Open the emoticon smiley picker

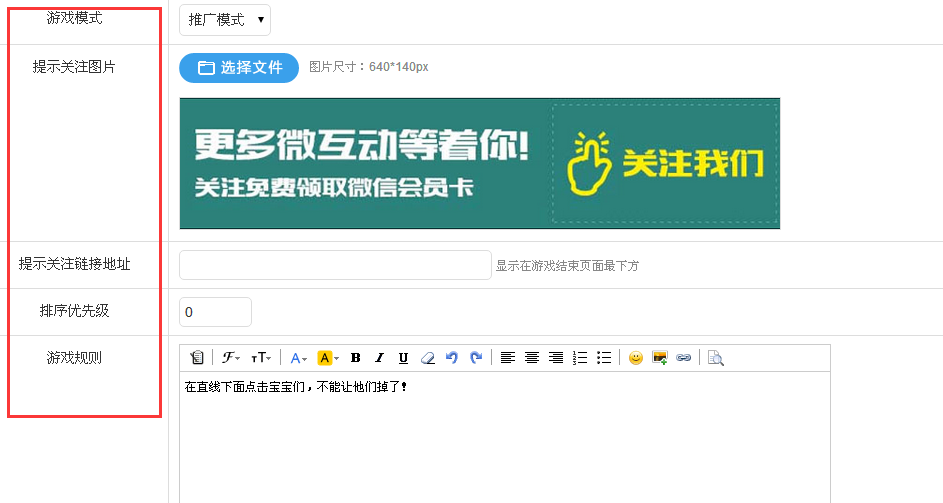[636, 358]
